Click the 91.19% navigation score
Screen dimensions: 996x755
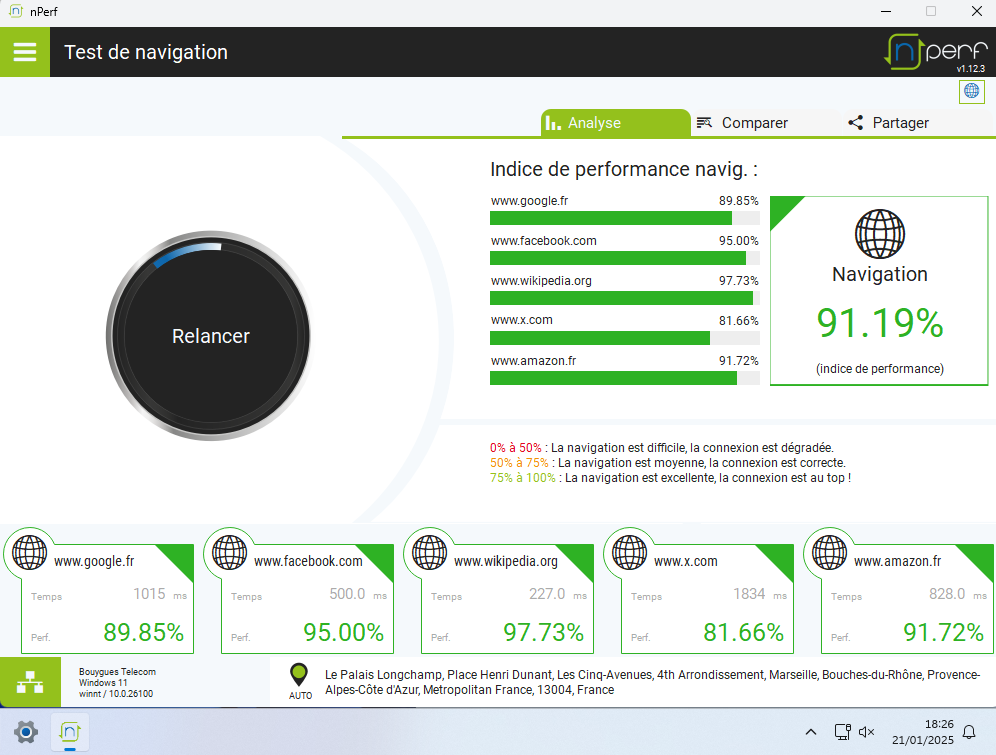coord(880,323)
